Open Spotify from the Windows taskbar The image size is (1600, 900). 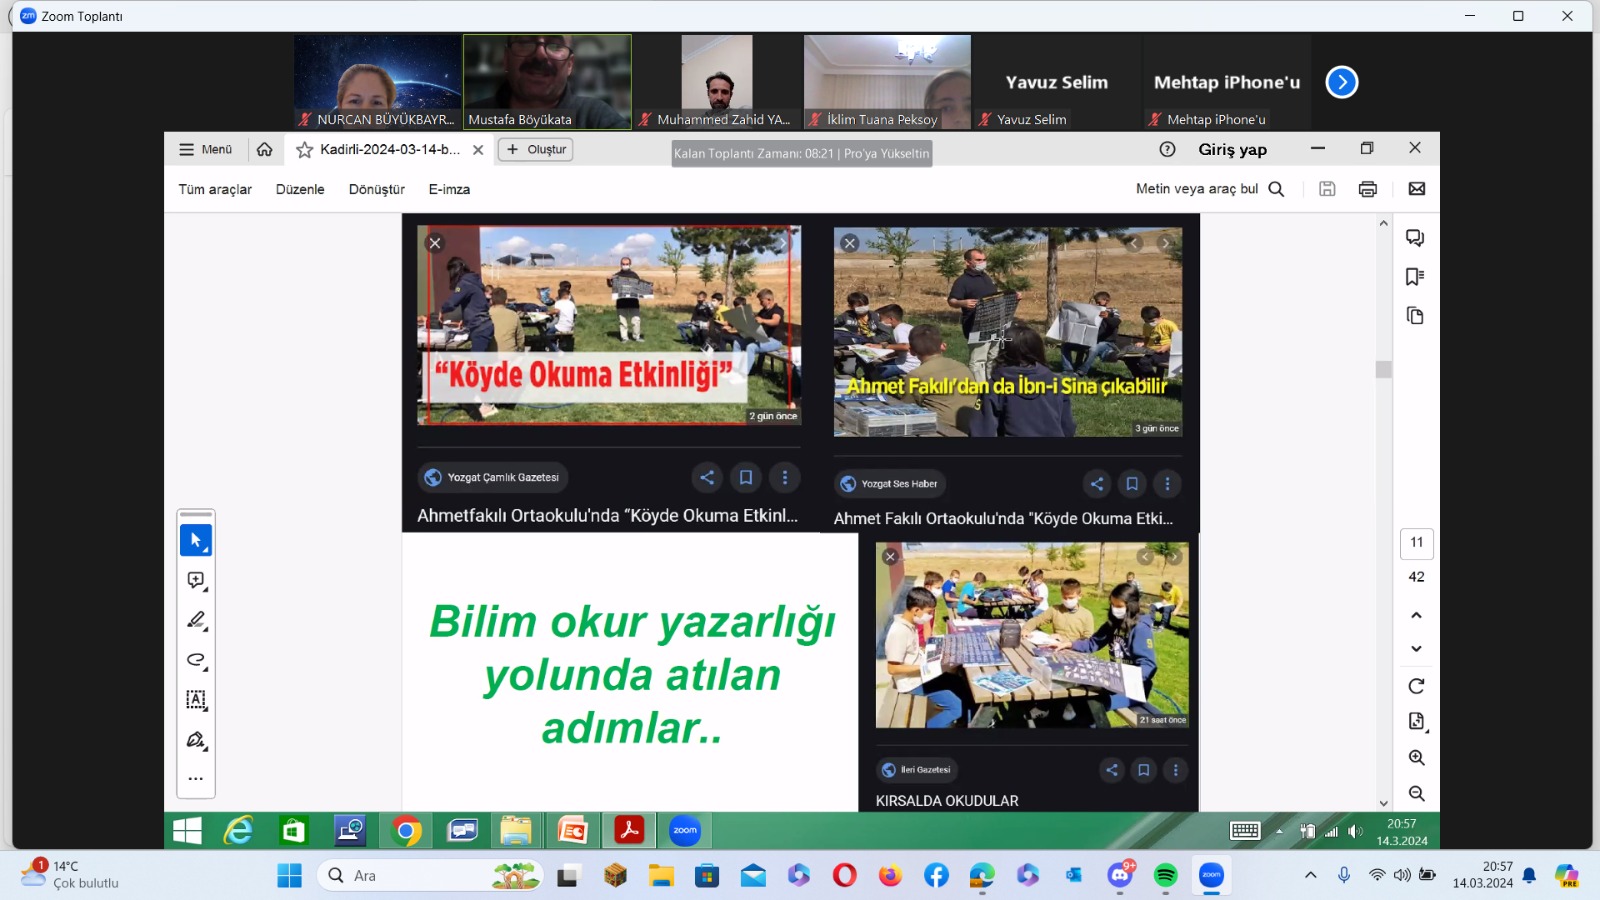tap(1166, 876)
